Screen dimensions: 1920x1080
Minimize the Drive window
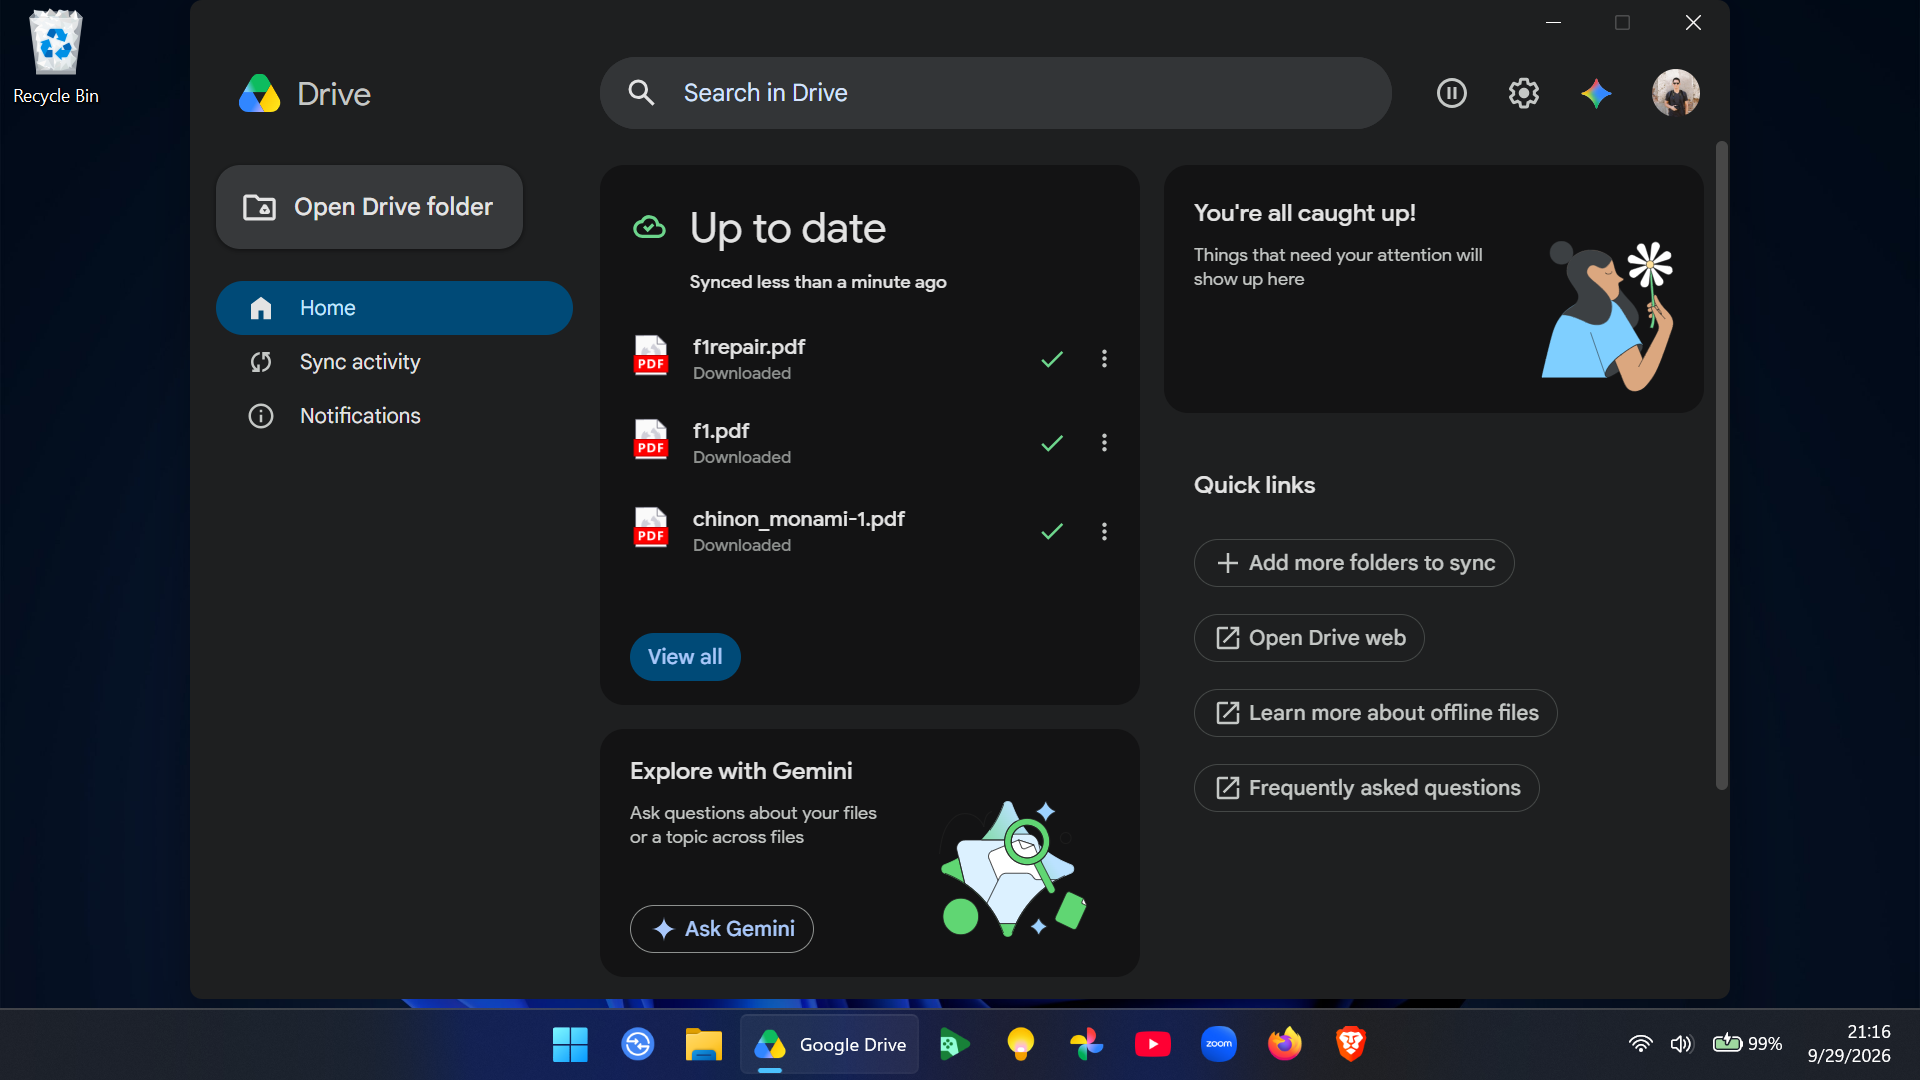tap(1553, 22)
